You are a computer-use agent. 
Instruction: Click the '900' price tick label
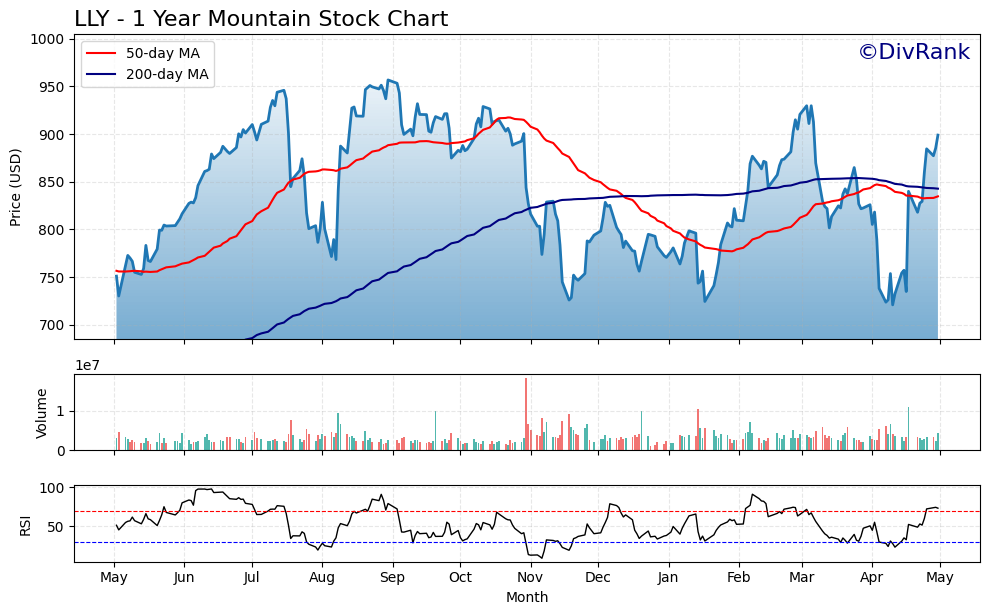point(52,135)
